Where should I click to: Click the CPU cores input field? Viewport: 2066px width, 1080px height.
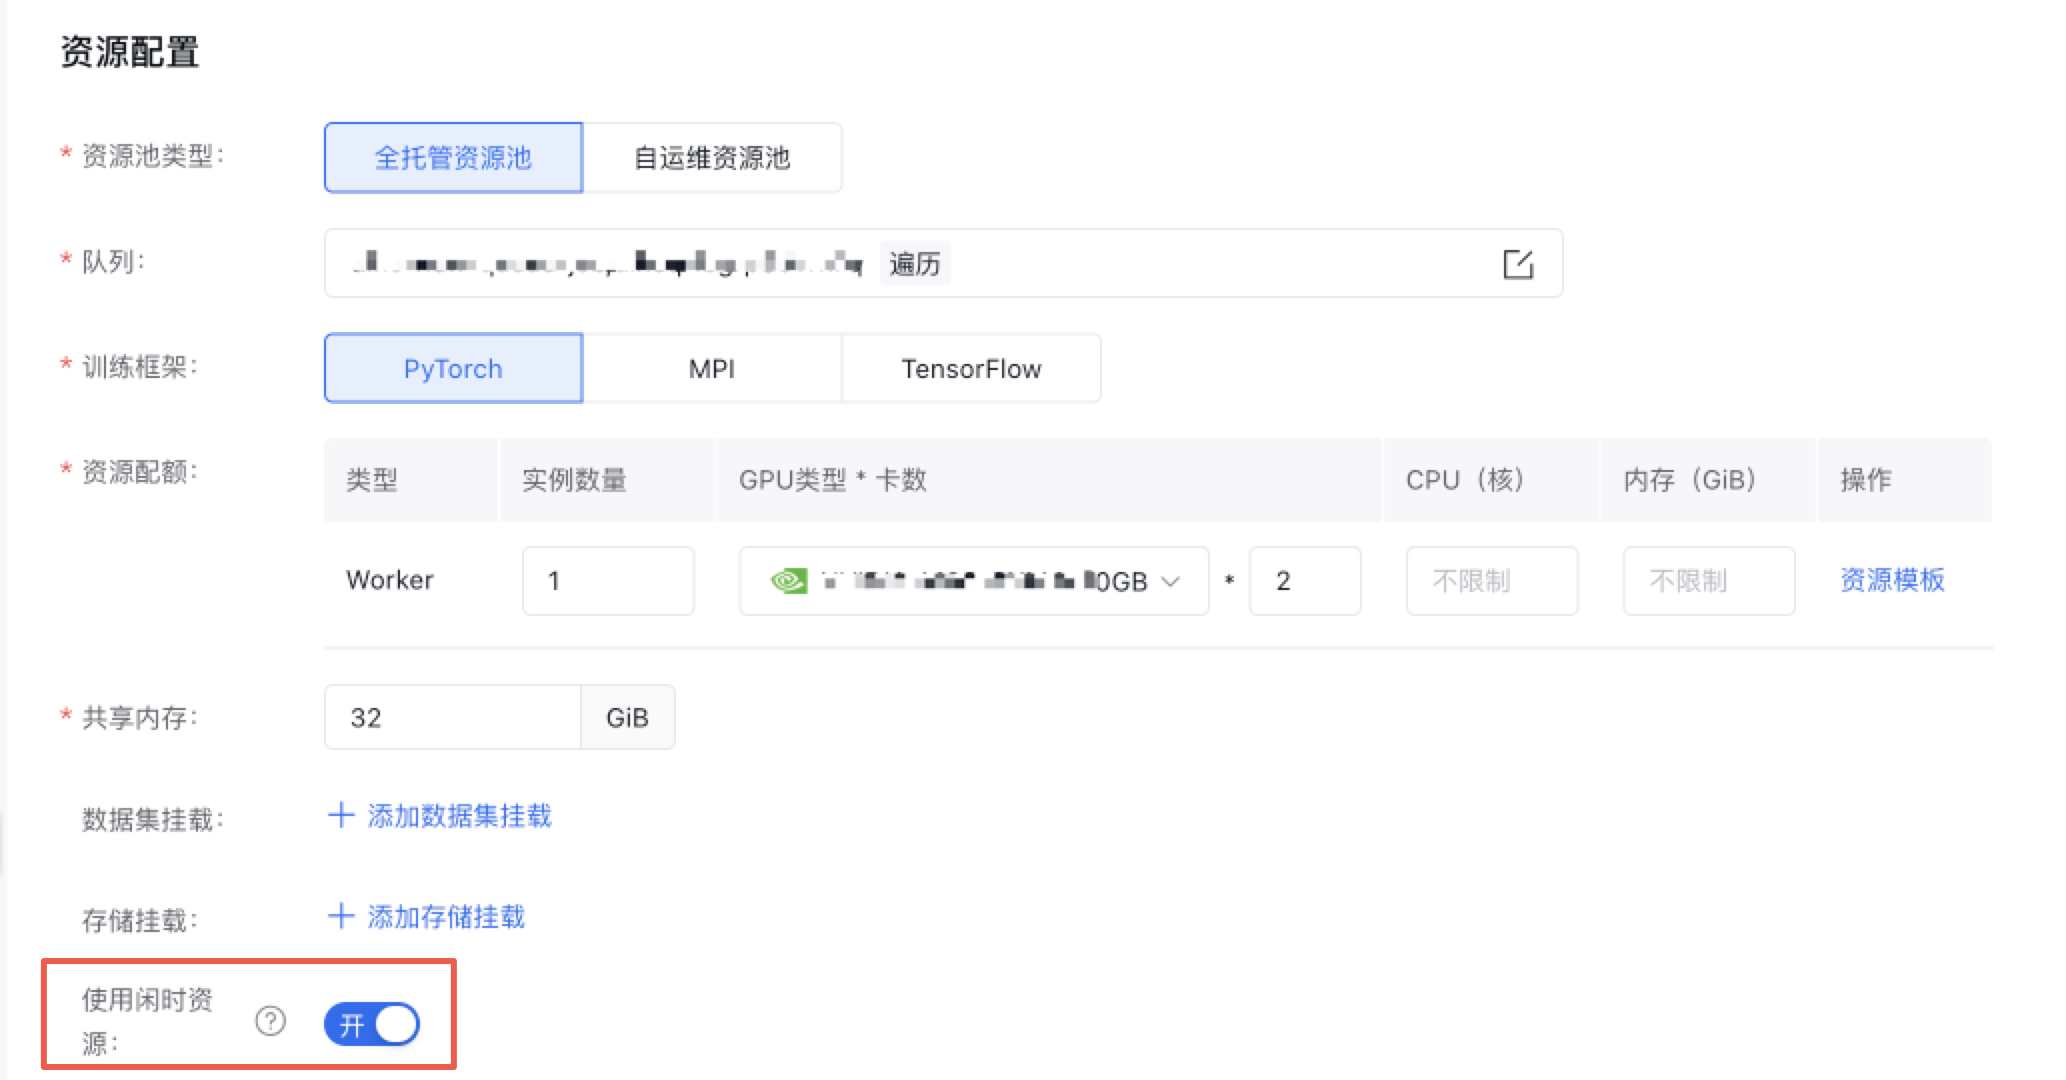[x=1491, y=581]
